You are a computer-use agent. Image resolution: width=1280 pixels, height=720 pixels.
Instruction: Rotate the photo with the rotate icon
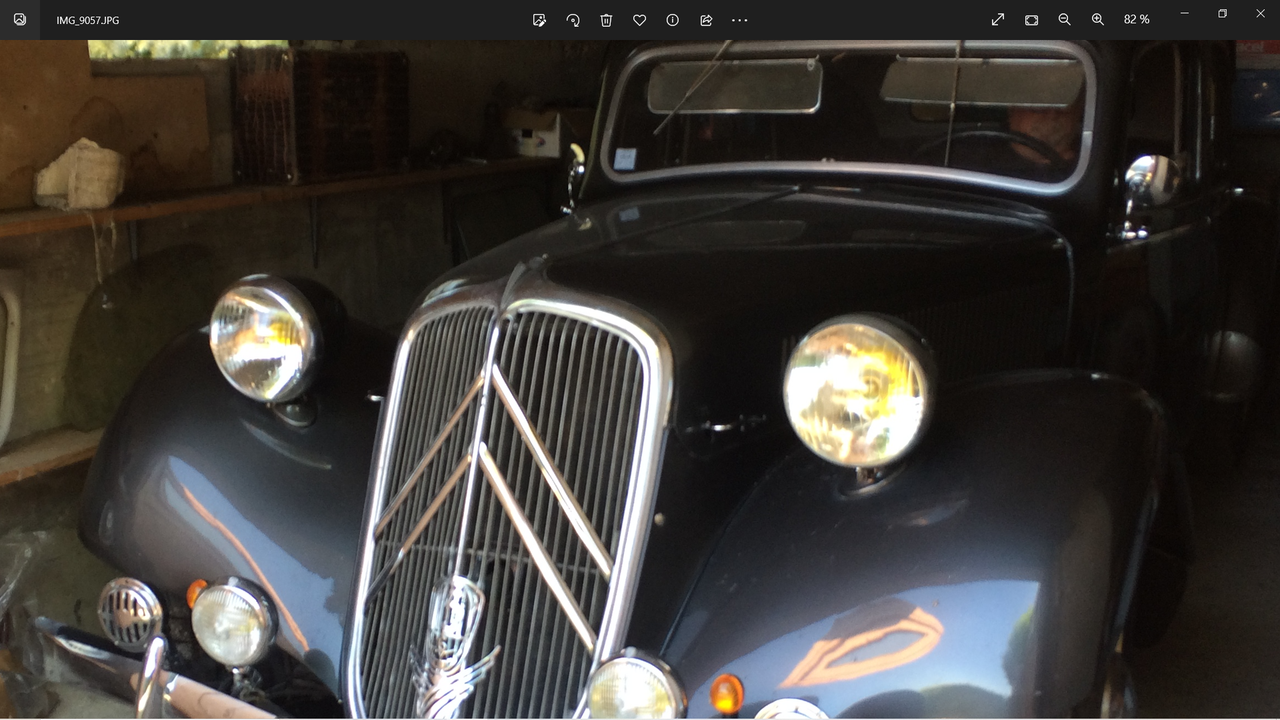[x=573, y=20]
